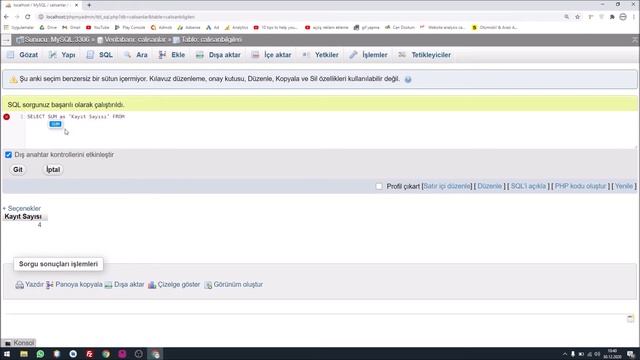Click the print icon next to Yazdır
The image size is (640, 360).
tap(20, 285)
